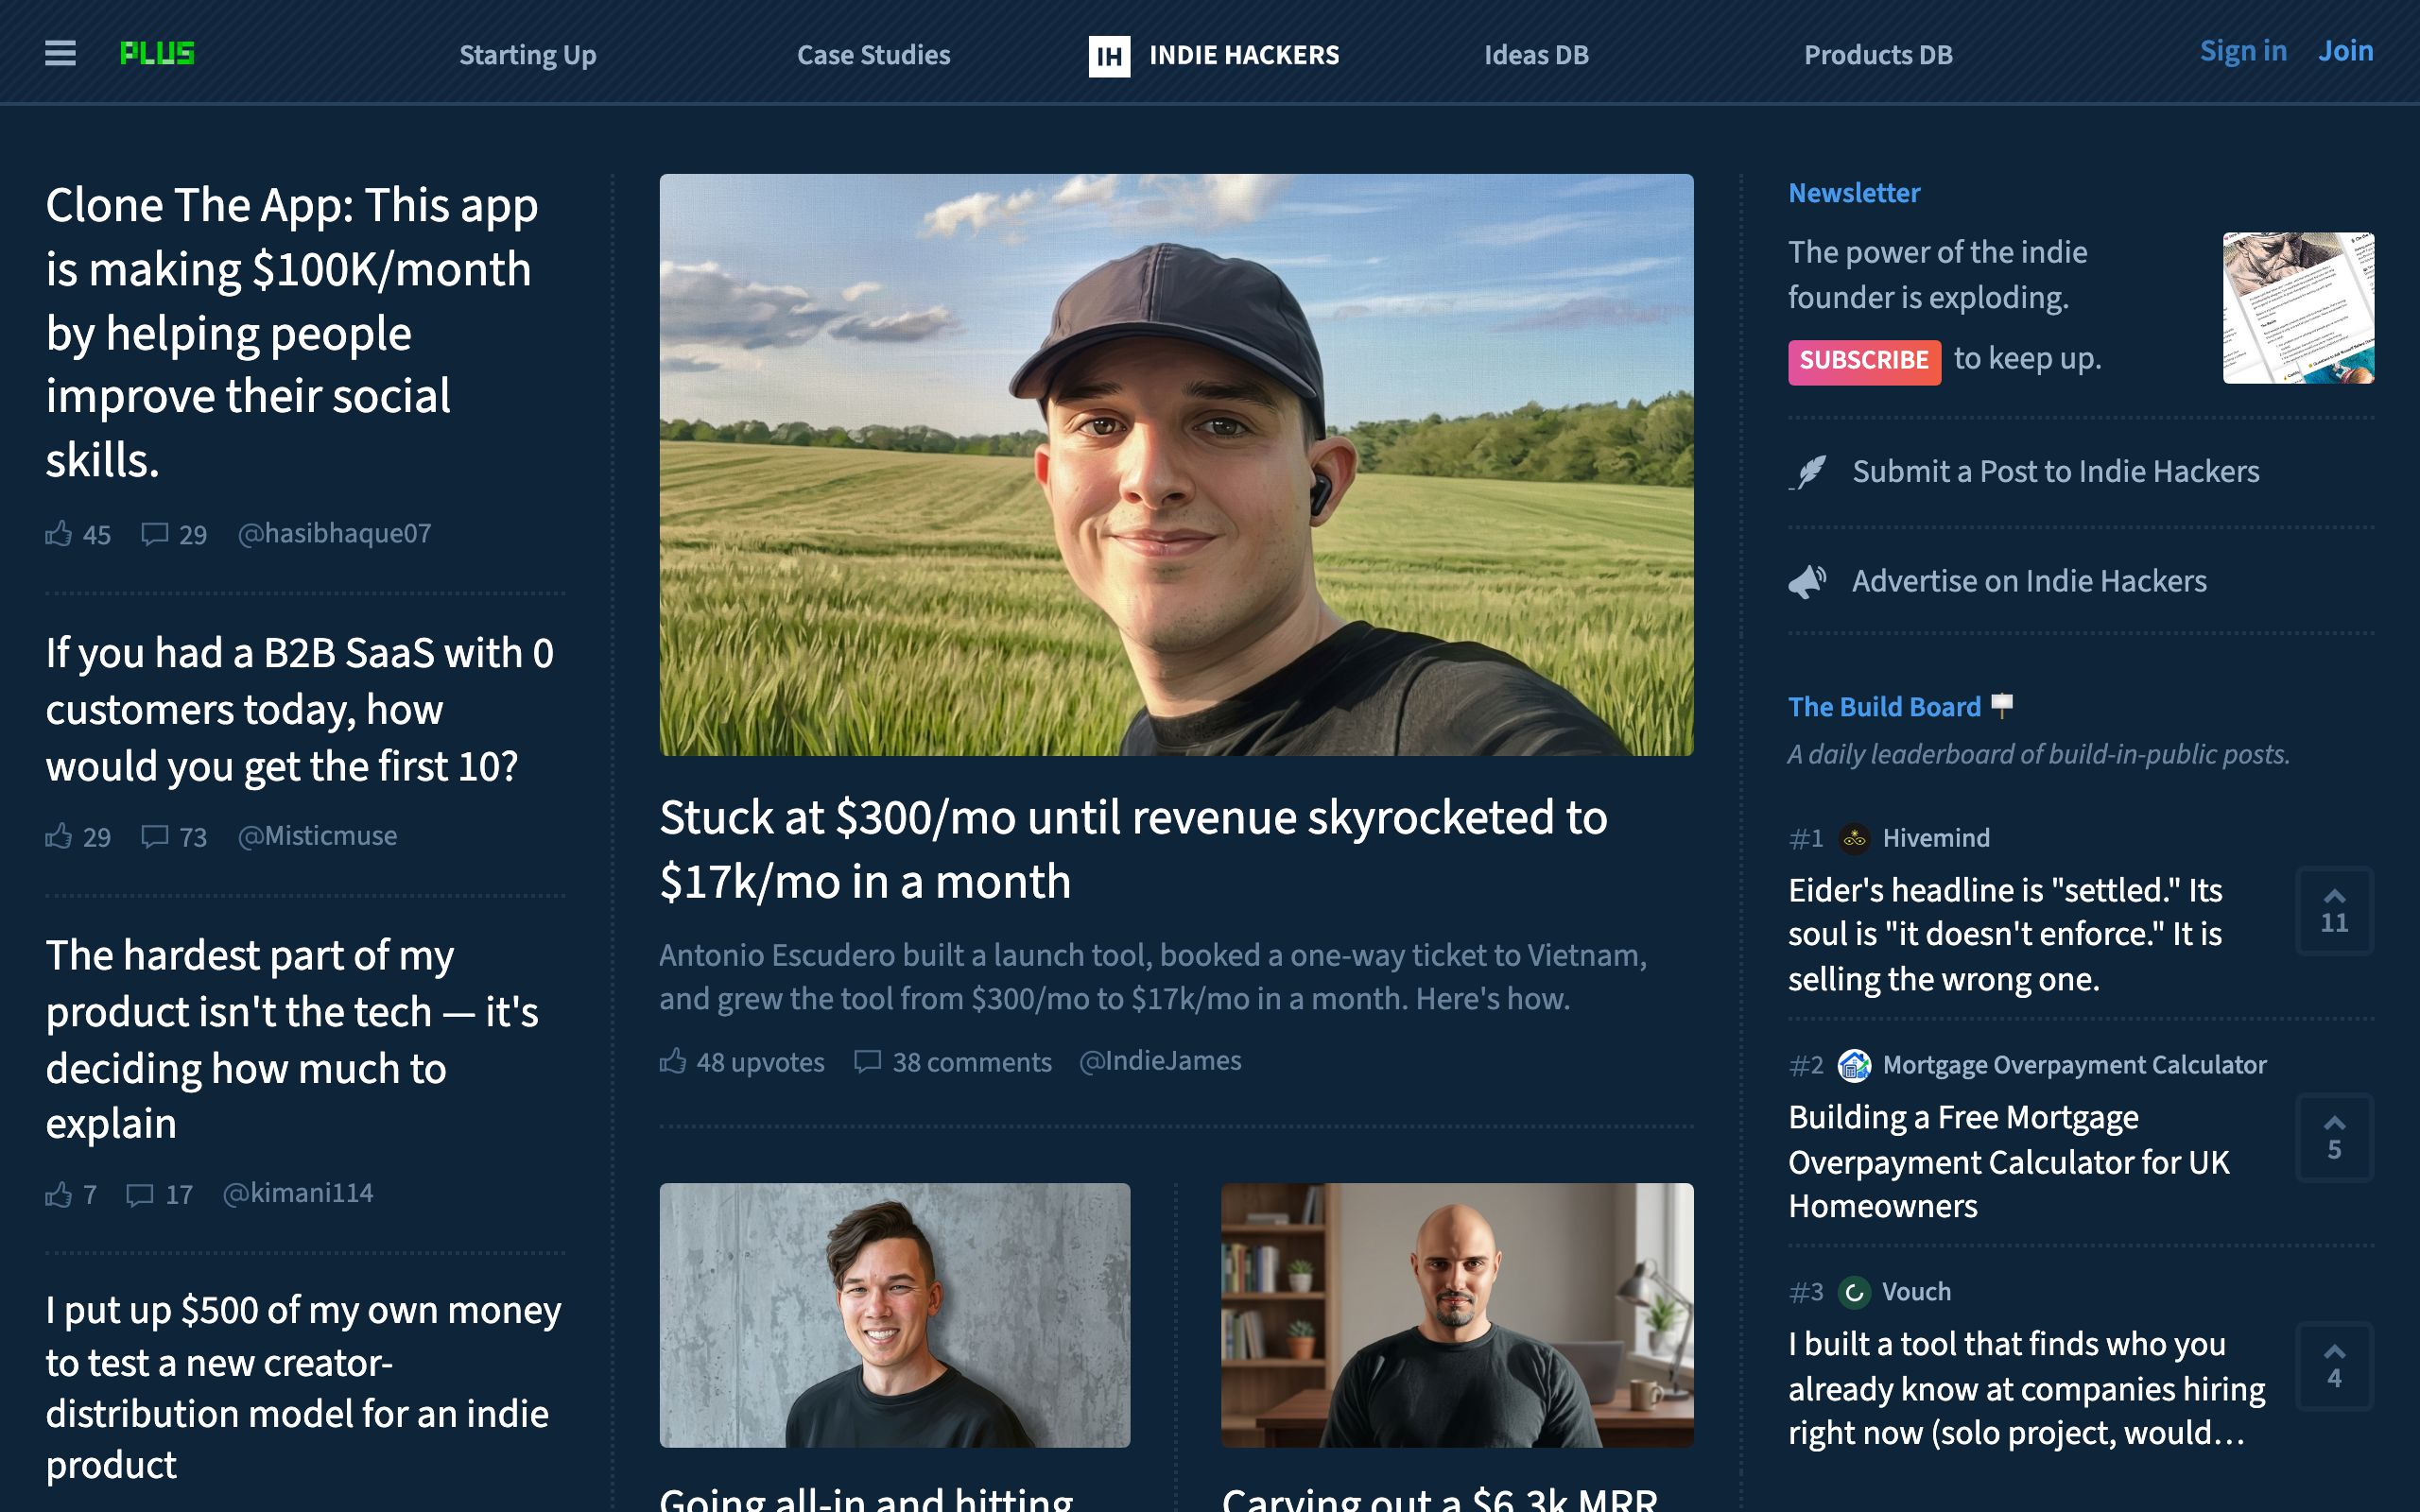The image size is (2420, 1512).
Task: Comment icon beside 38 comments
Action: 867,1061
